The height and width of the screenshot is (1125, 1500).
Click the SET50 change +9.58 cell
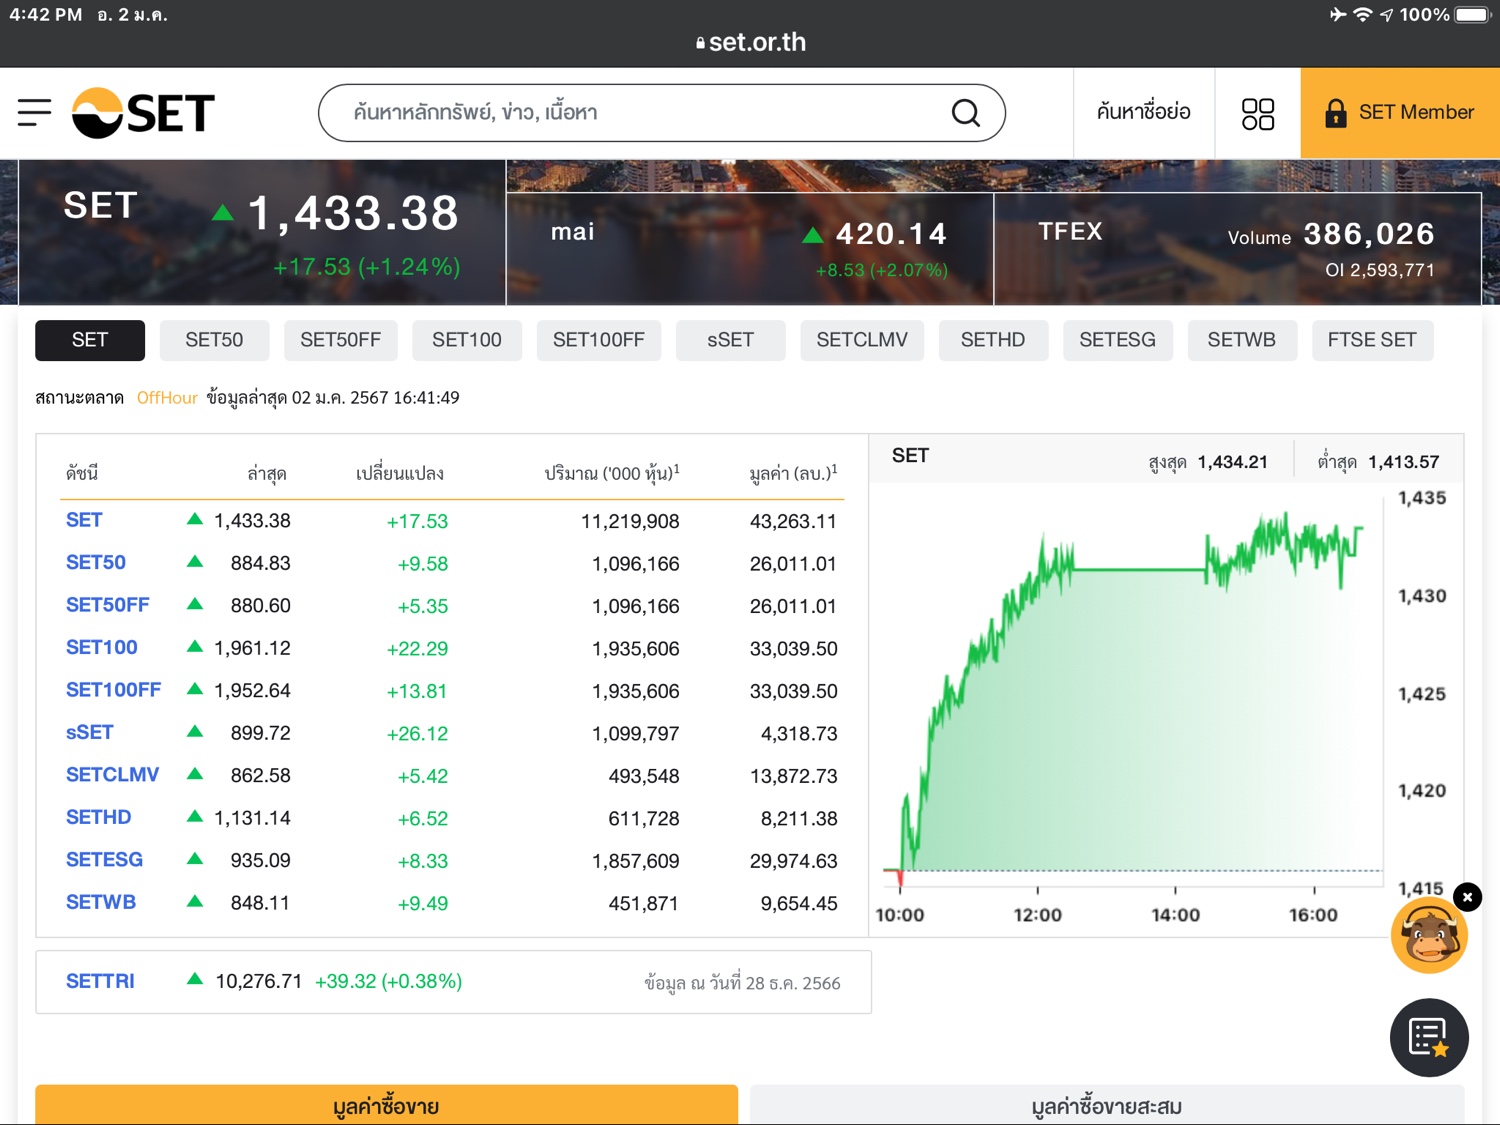click(x=423, y=564)
